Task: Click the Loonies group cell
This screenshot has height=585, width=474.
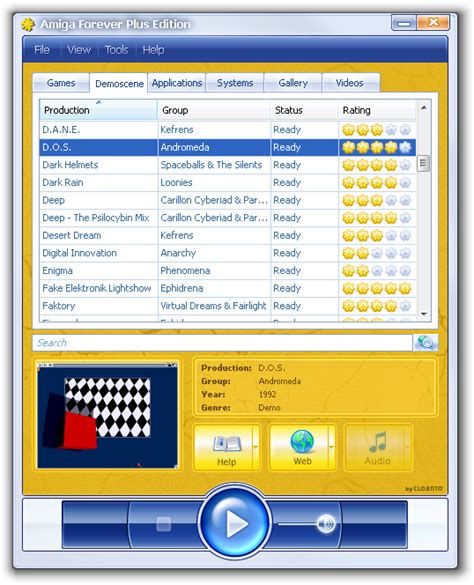Action: point(214,182)
